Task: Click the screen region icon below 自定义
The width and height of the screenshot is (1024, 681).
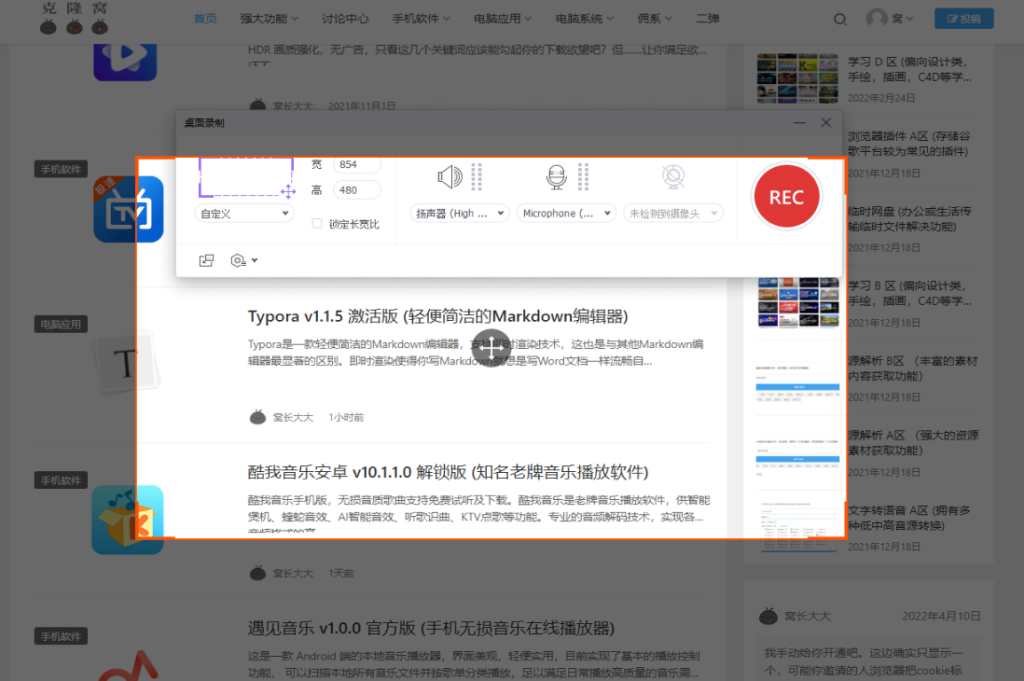Action: (206, 261)
